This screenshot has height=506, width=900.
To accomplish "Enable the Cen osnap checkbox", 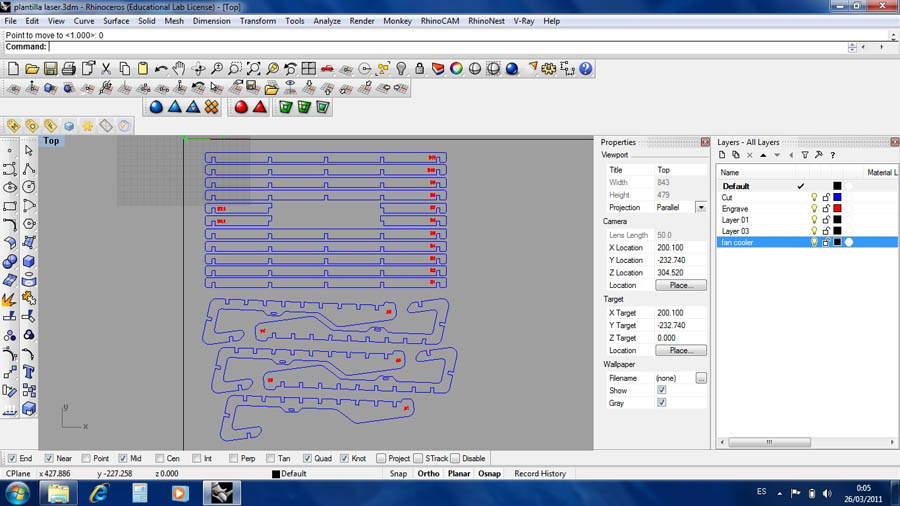I will [x=160, y=458].
